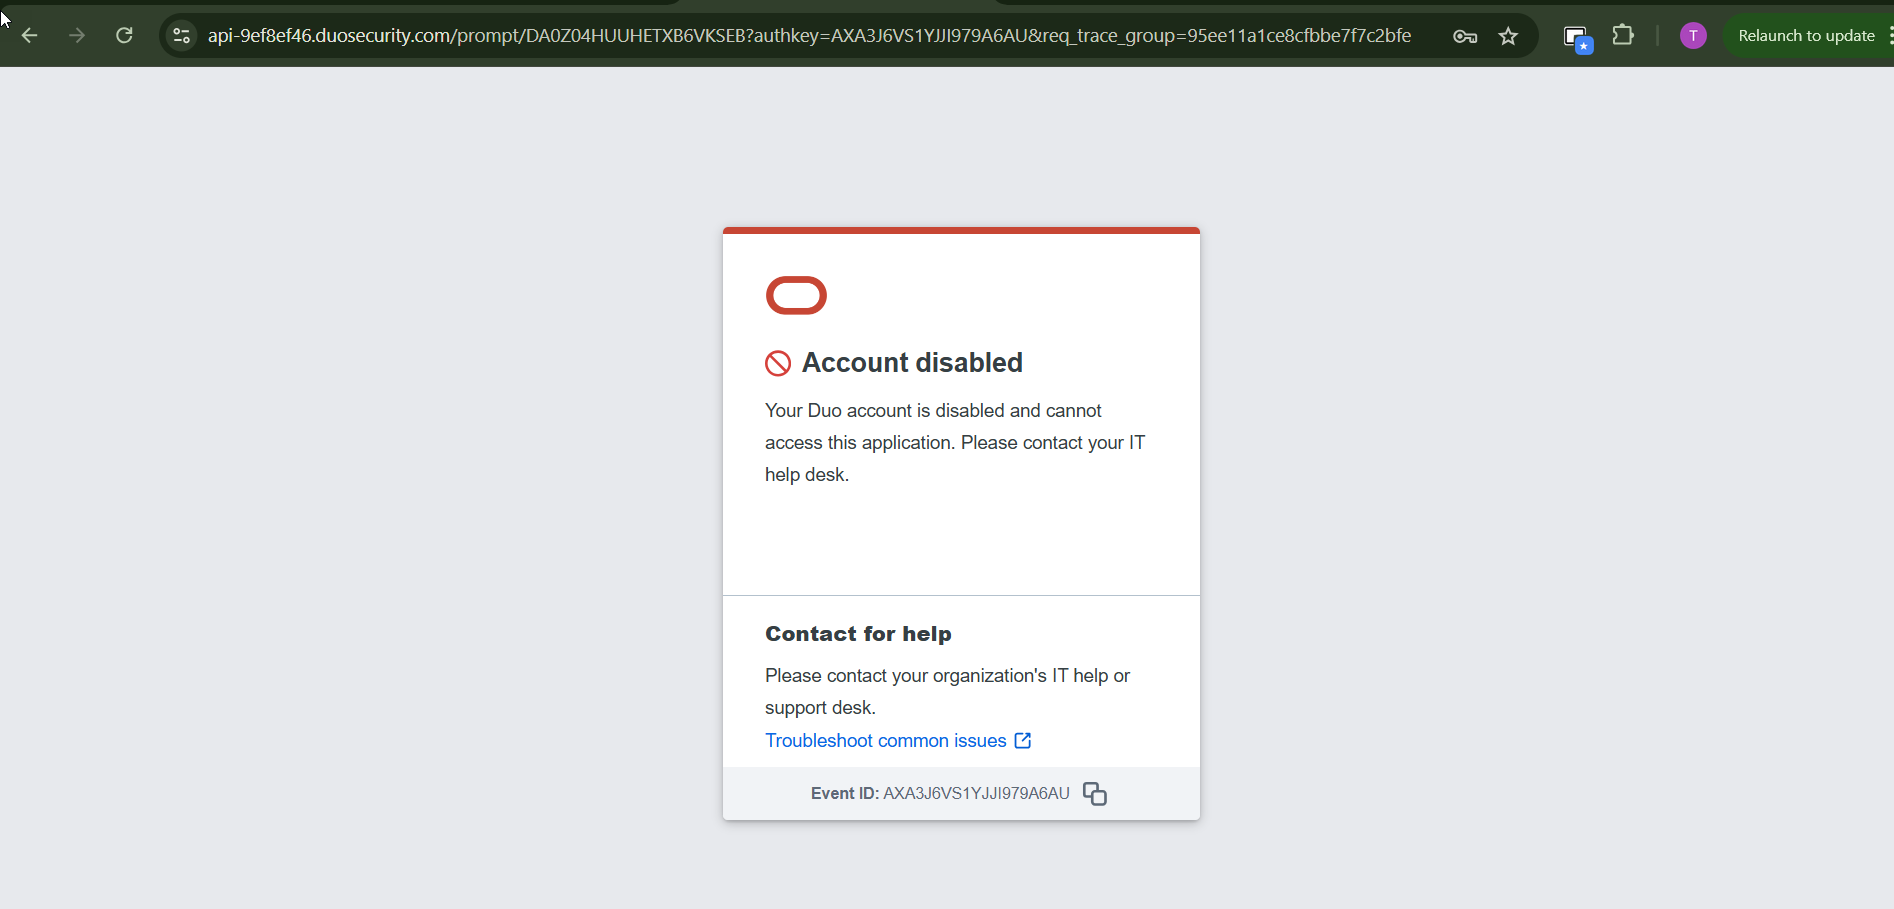Open the Extensions puzzle icon
The image size is (1894, 909).
click(1623, 36)
